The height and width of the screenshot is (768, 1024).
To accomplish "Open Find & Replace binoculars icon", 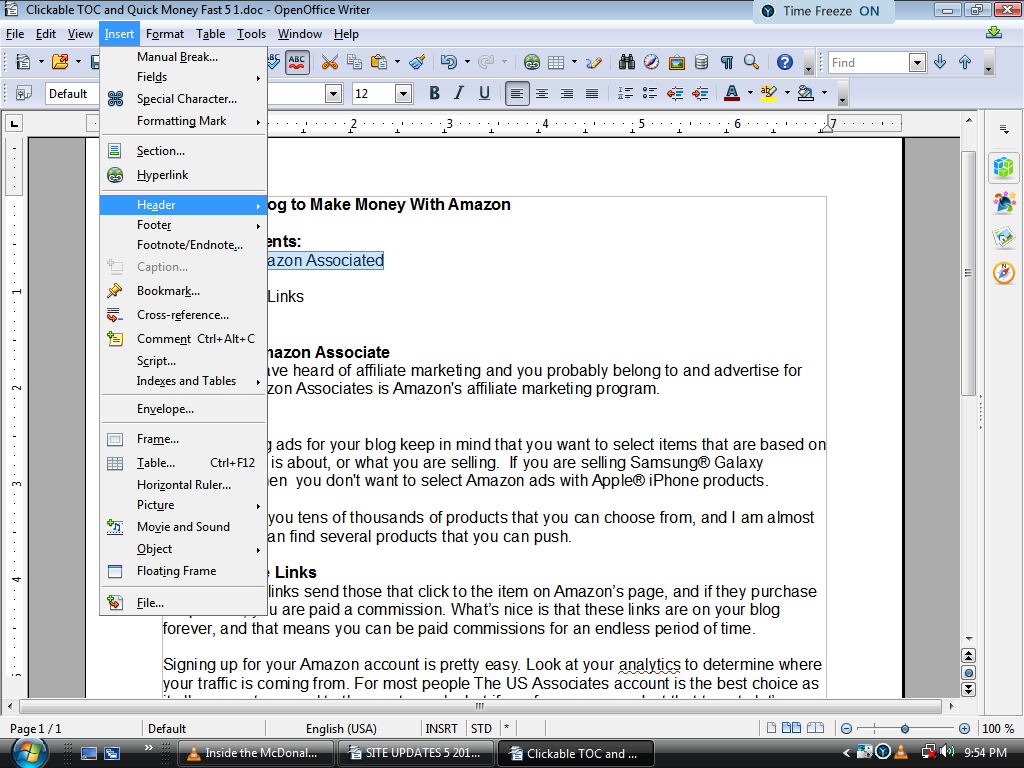I will point(627,62).
